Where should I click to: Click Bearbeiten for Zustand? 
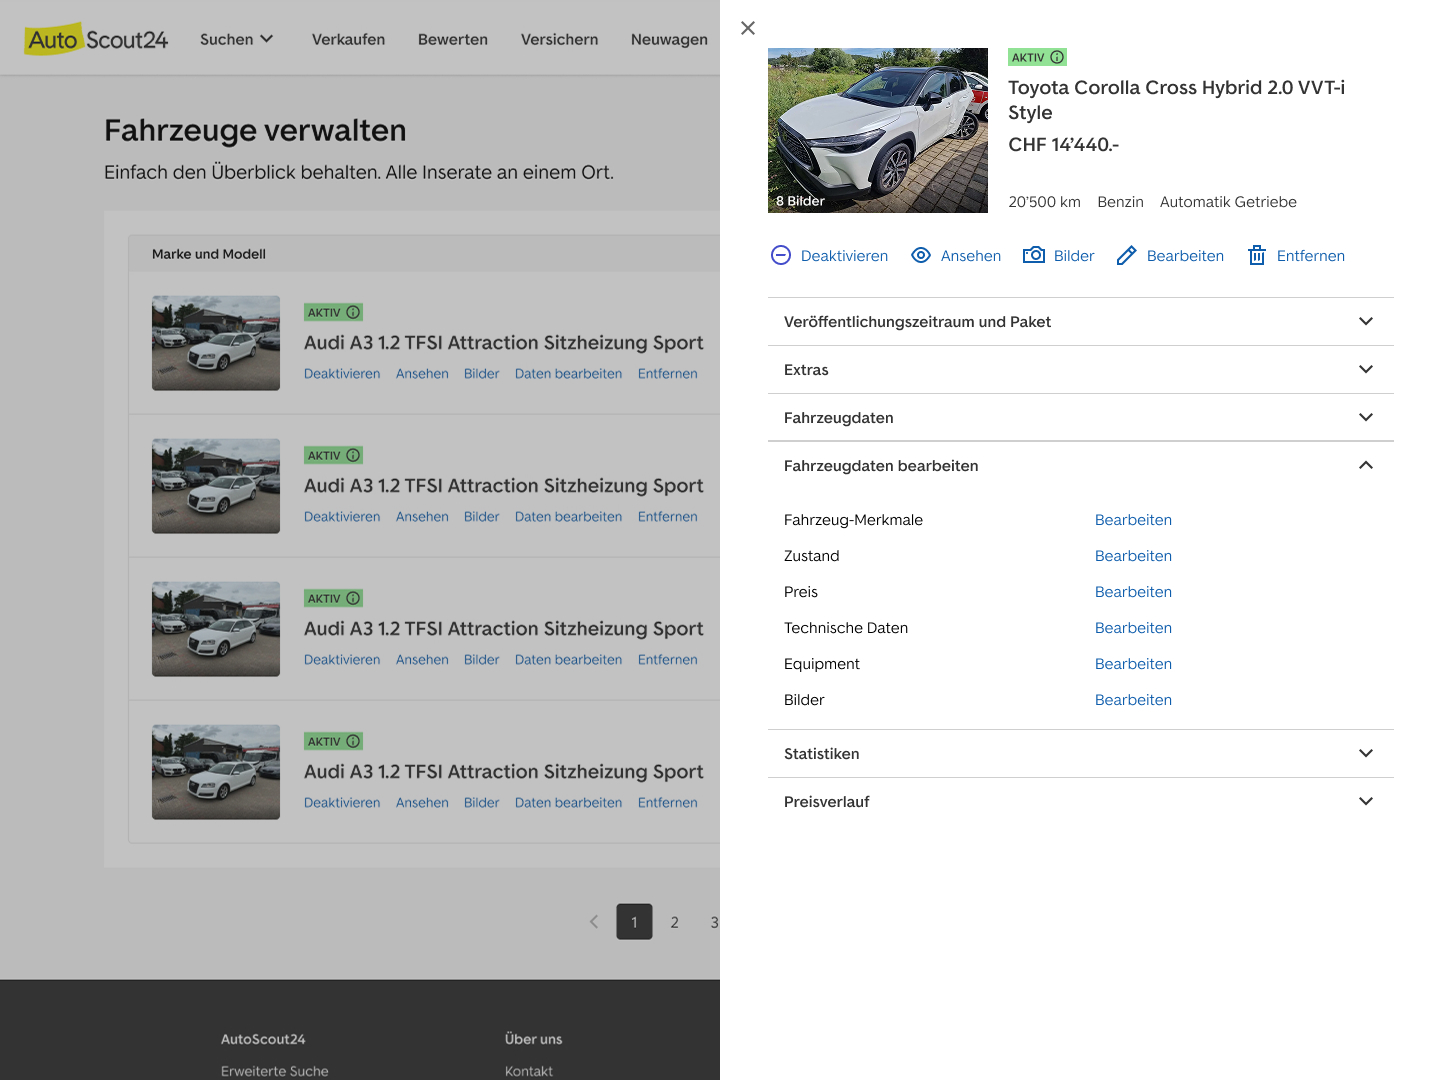(1133, 556)
